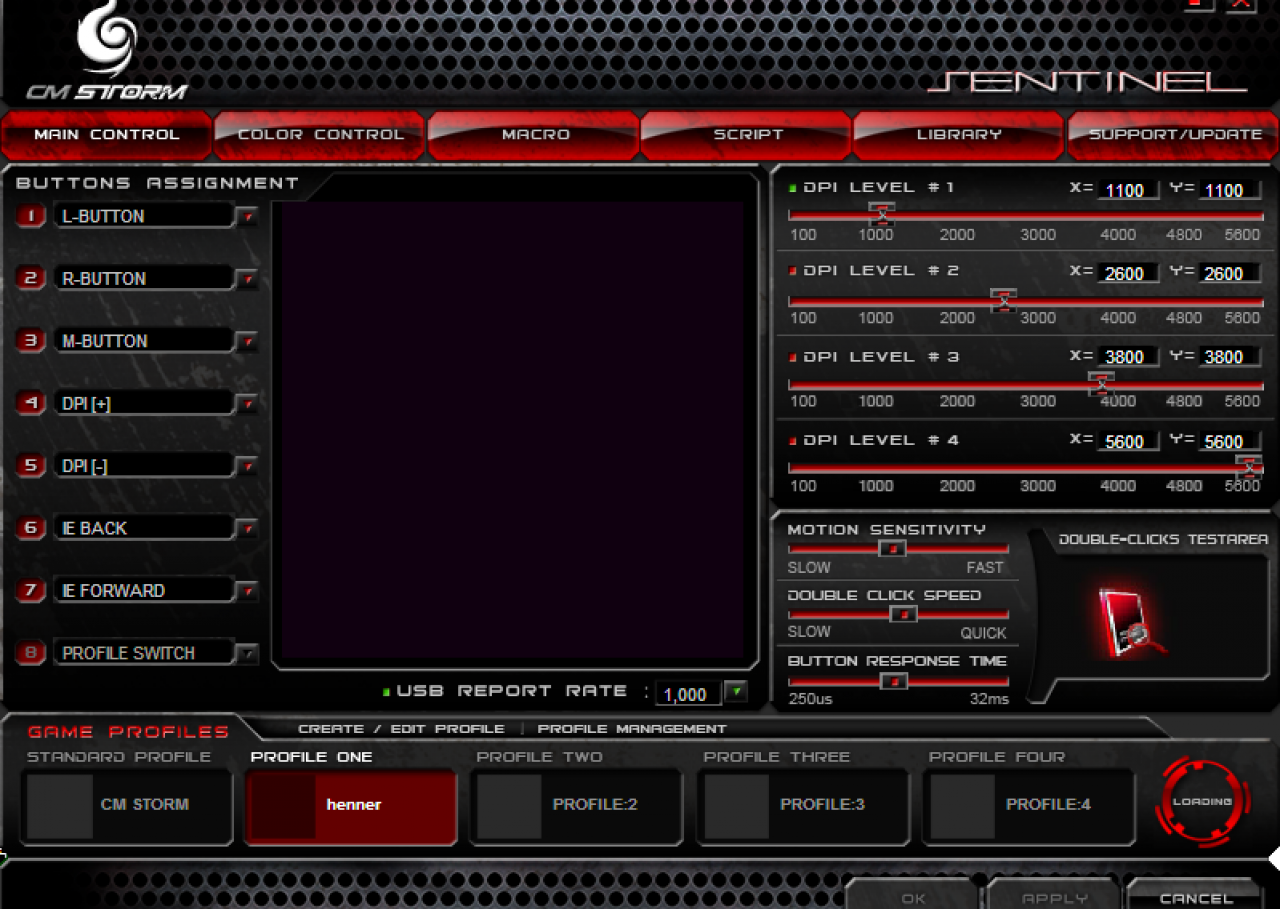The width and height of the screenshot is (1280, 909).
Task: Click the DPI Level #4 slider handle
Action: pyautogui.click(x=1248, y=466)
